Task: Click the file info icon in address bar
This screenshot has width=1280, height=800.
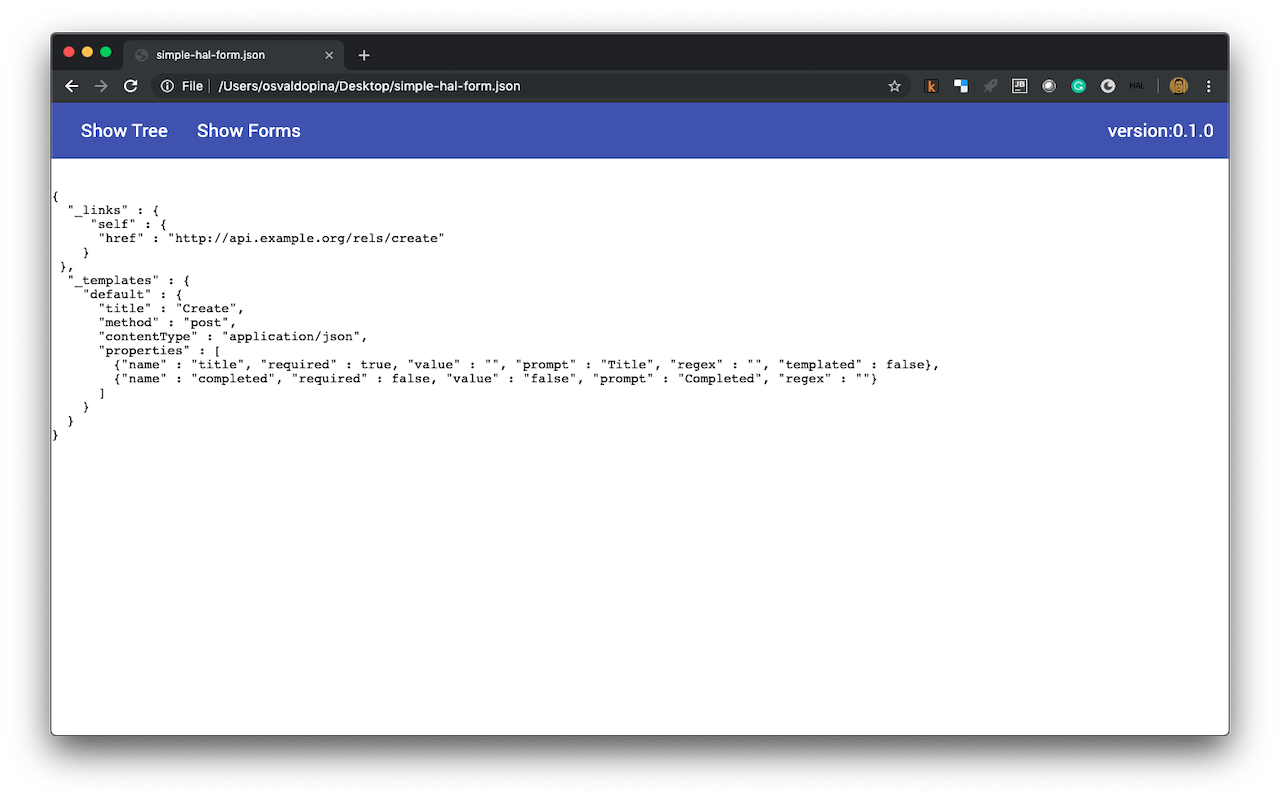Action: pos(167,86)
